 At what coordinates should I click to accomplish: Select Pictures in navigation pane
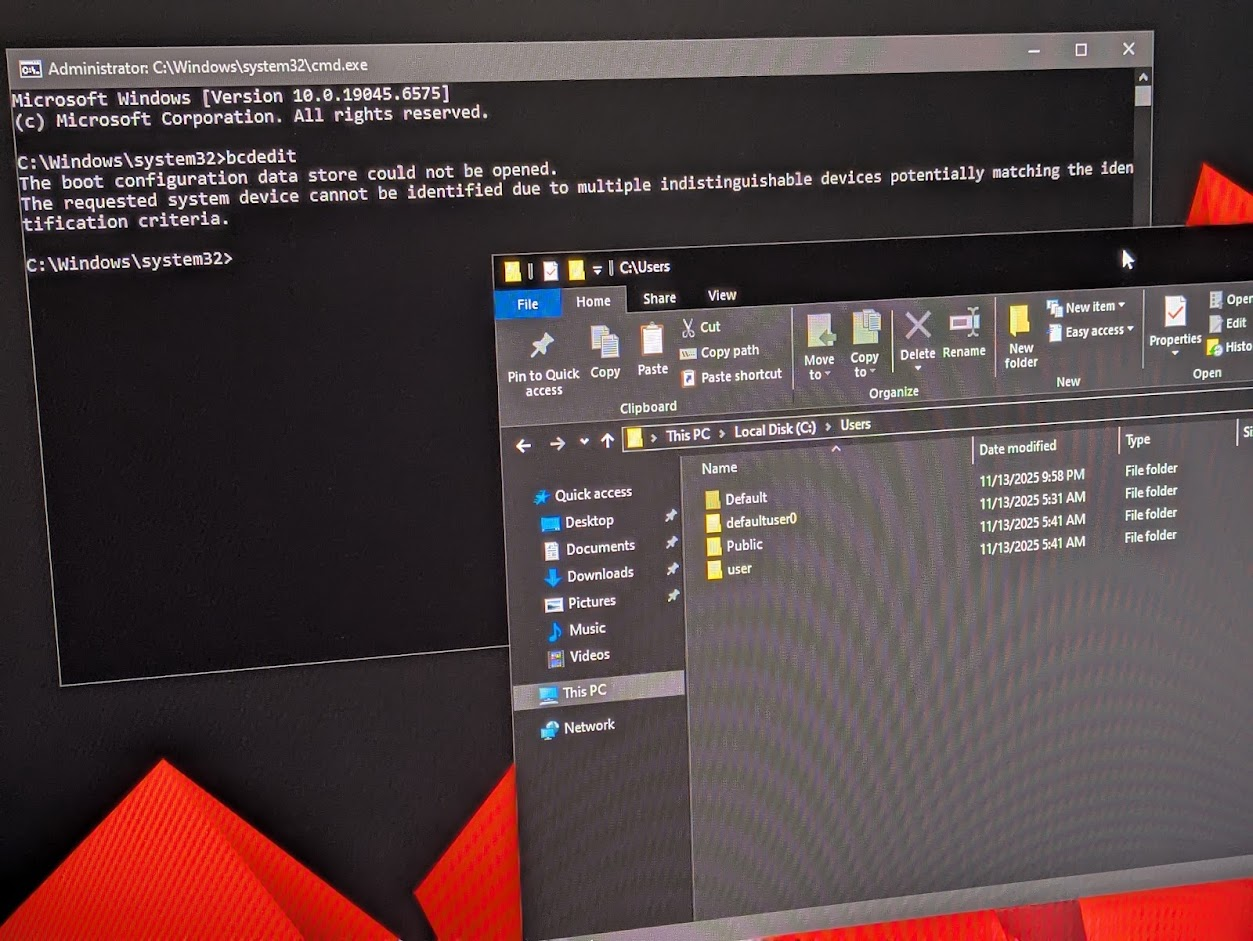(592, 602)
